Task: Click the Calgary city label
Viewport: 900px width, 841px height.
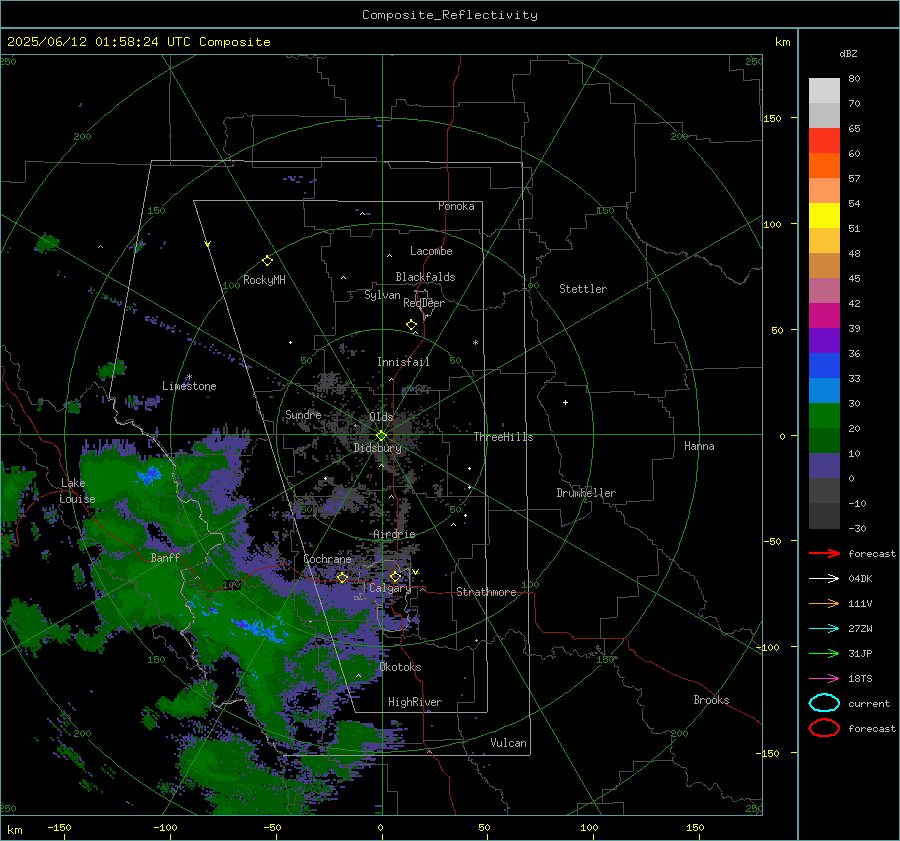Action: tap(390, 588)
